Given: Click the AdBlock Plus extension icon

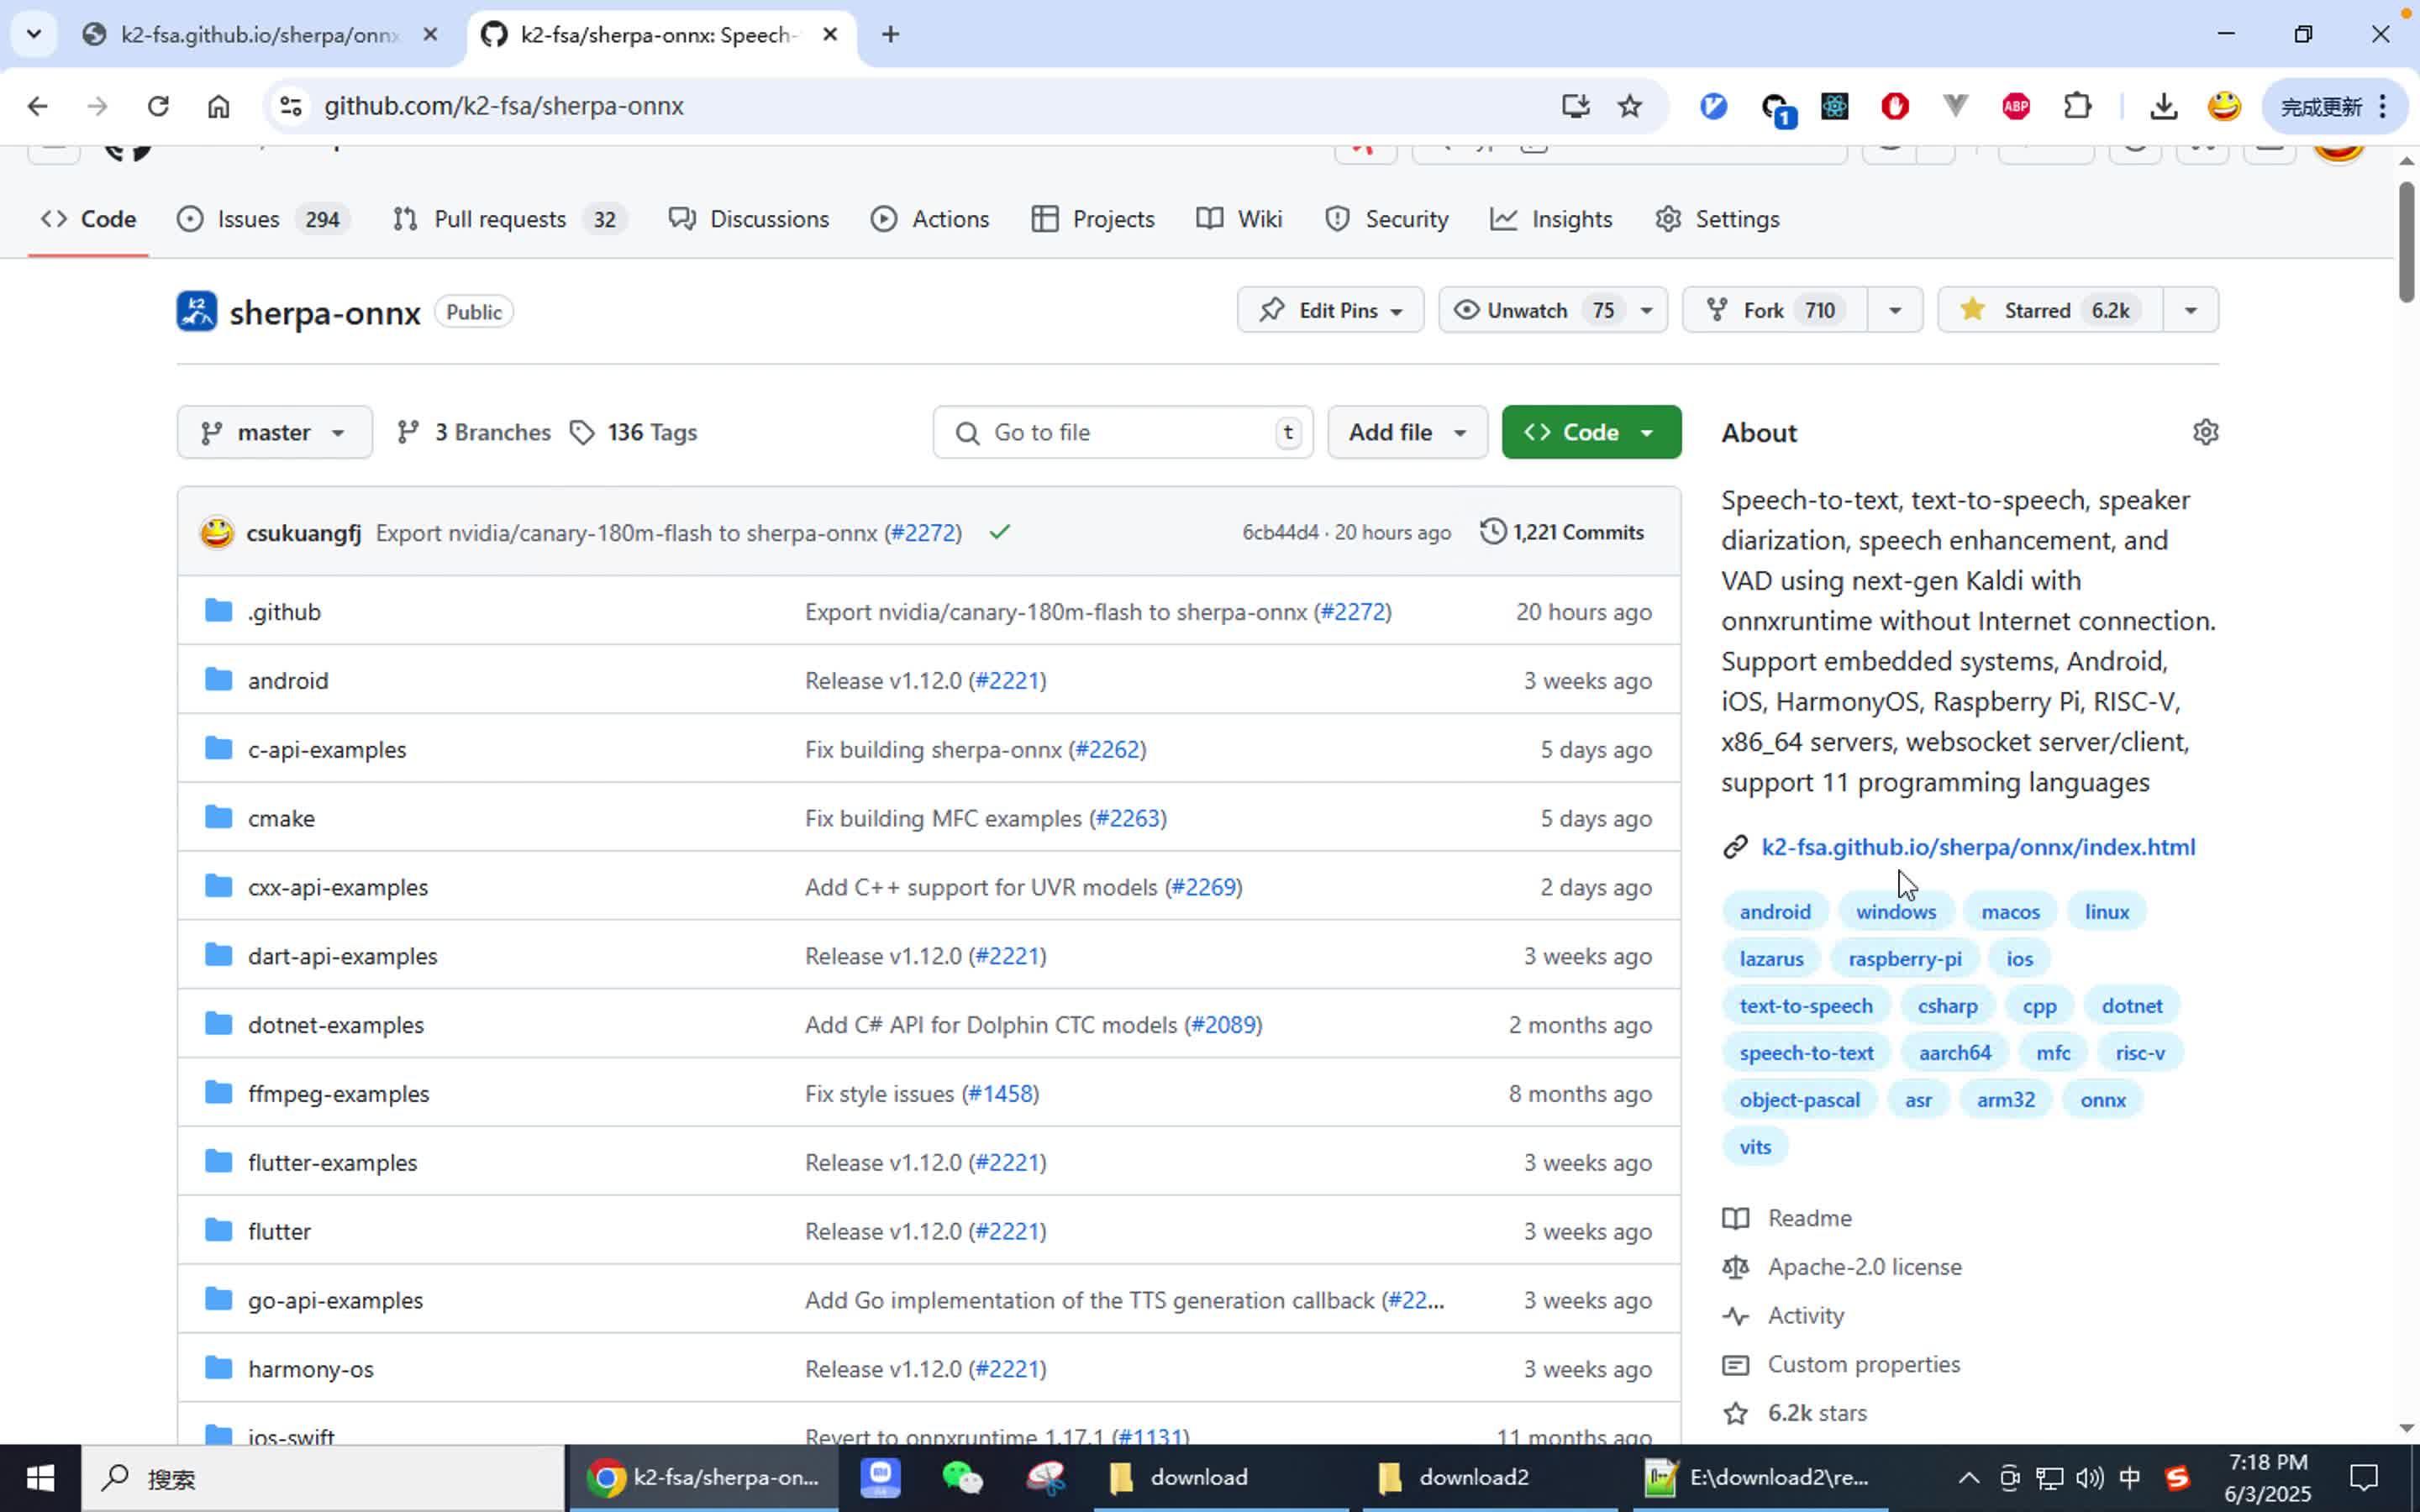Looking at the screenshot, I should (2015, 106).
